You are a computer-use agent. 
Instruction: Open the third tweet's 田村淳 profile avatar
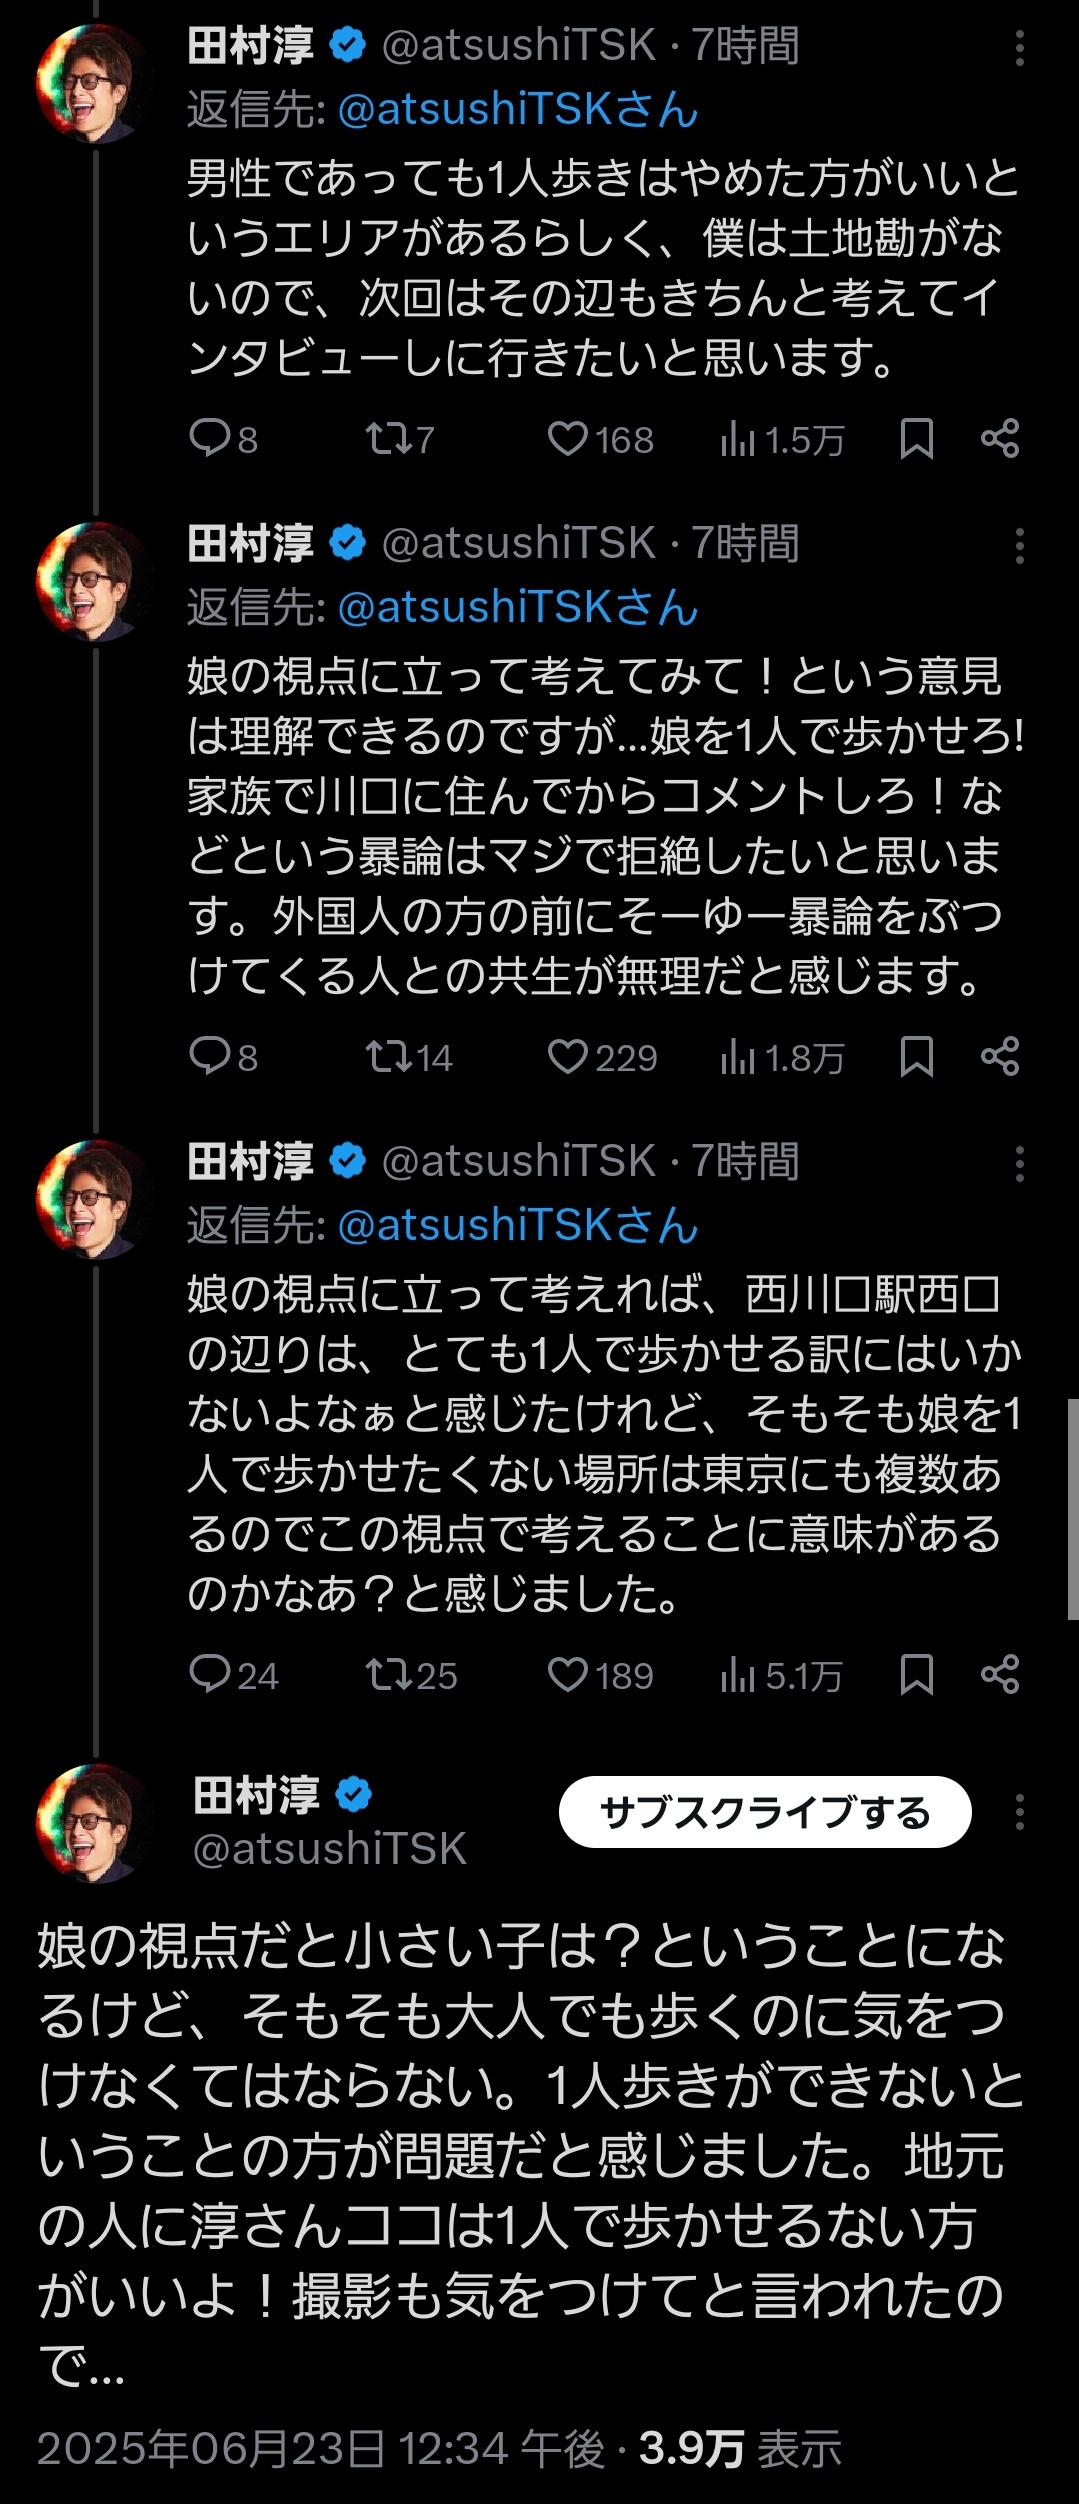[x=93, y=1199]
